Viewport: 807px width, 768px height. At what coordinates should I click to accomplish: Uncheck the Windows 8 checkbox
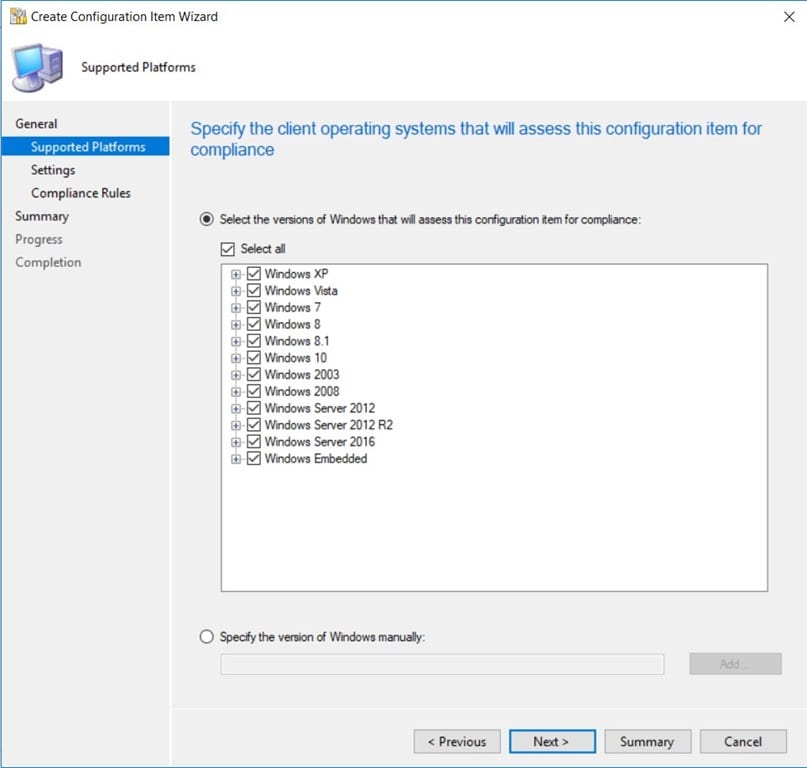click(254, 324)
